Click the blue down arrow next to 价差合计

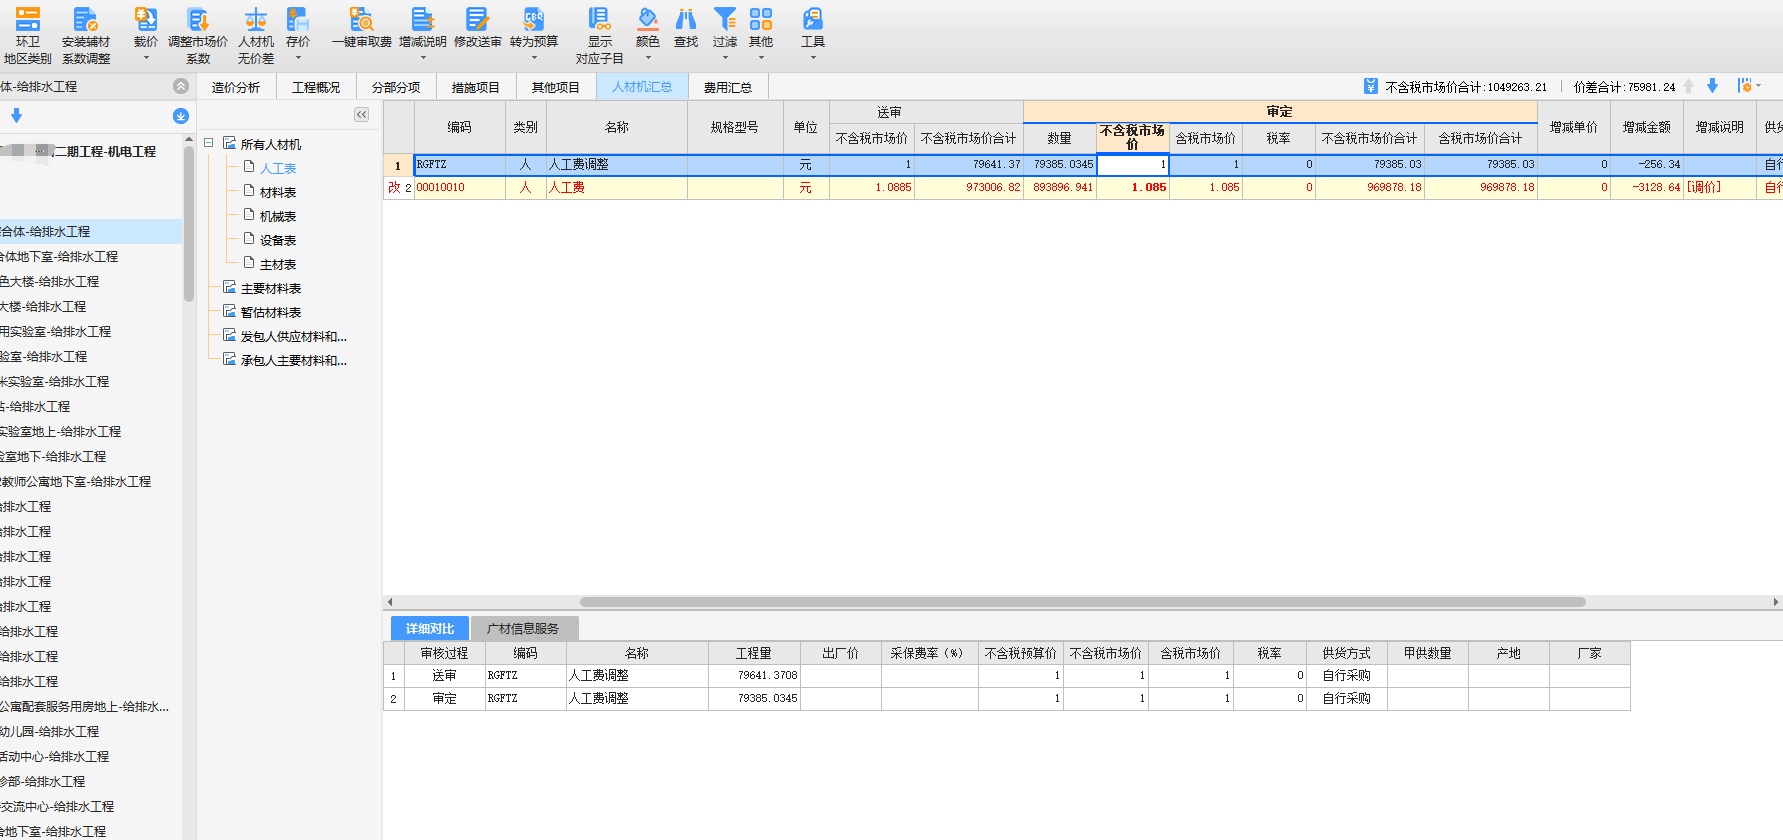pyautogui.click(x=1712, y=86)
